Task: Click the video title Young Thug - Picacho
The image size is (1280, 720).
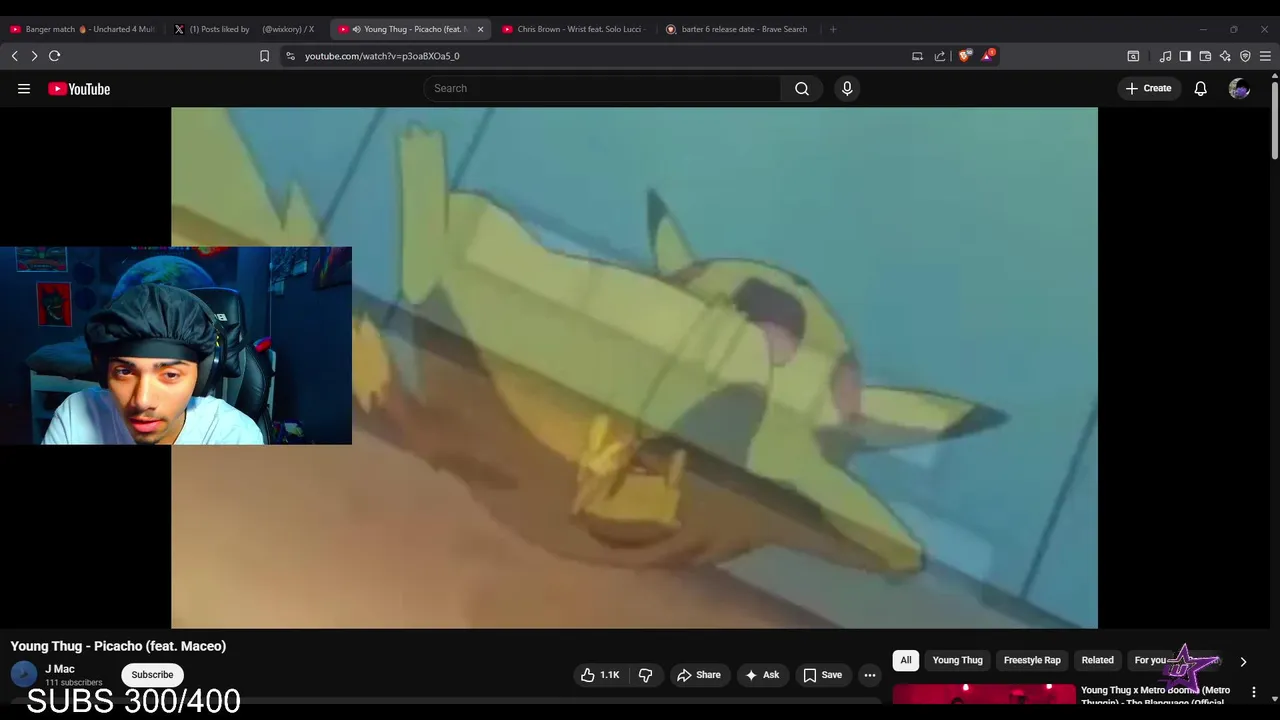Action: pos(118,646)
